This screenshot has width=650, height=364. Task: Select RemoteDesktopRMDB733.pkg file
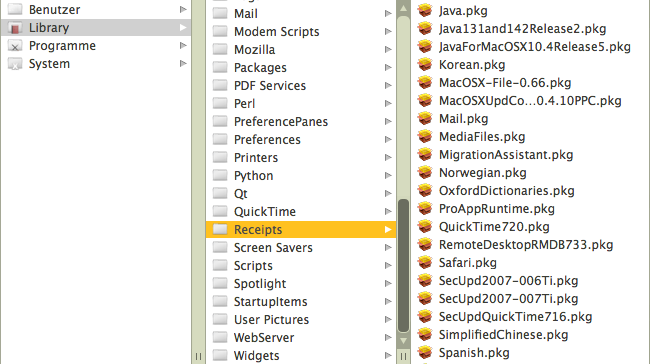click(526, 245)
